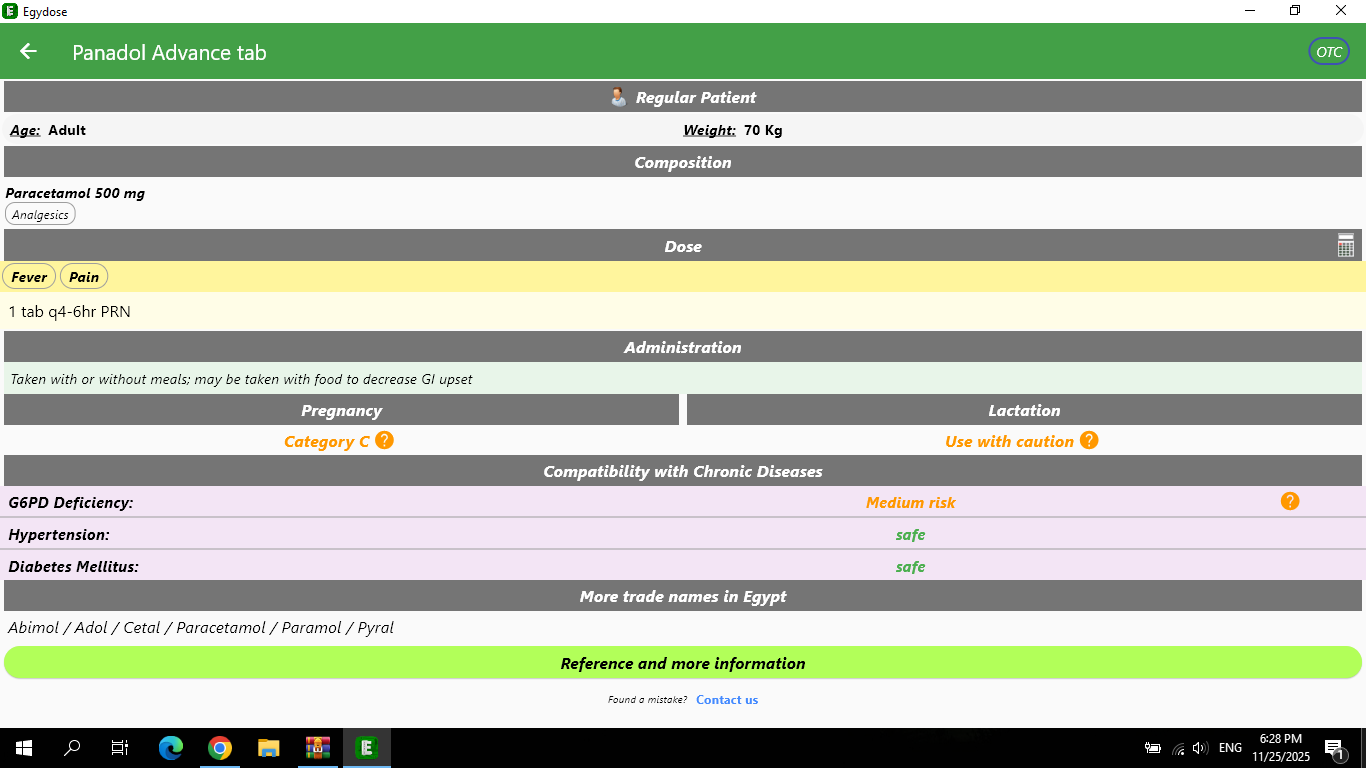This screenshot has width=1366, height=768.
Task: Open File Explorer from the taskbar
Action: 268,748
